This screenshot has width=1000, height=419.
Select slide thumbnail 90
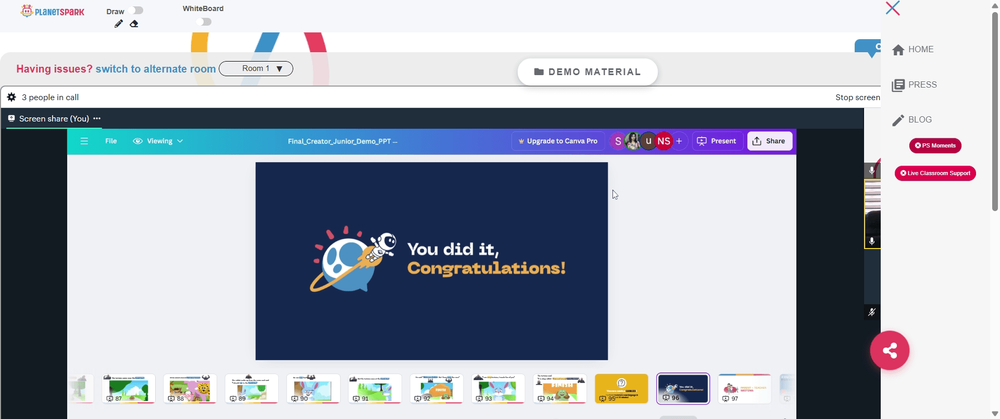[313, 389]
